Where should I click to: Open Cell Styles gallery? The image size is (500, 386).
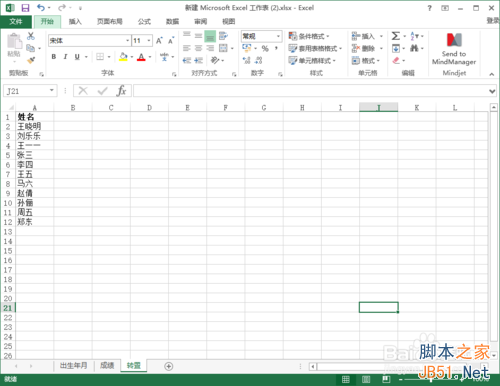coord(312,61)
